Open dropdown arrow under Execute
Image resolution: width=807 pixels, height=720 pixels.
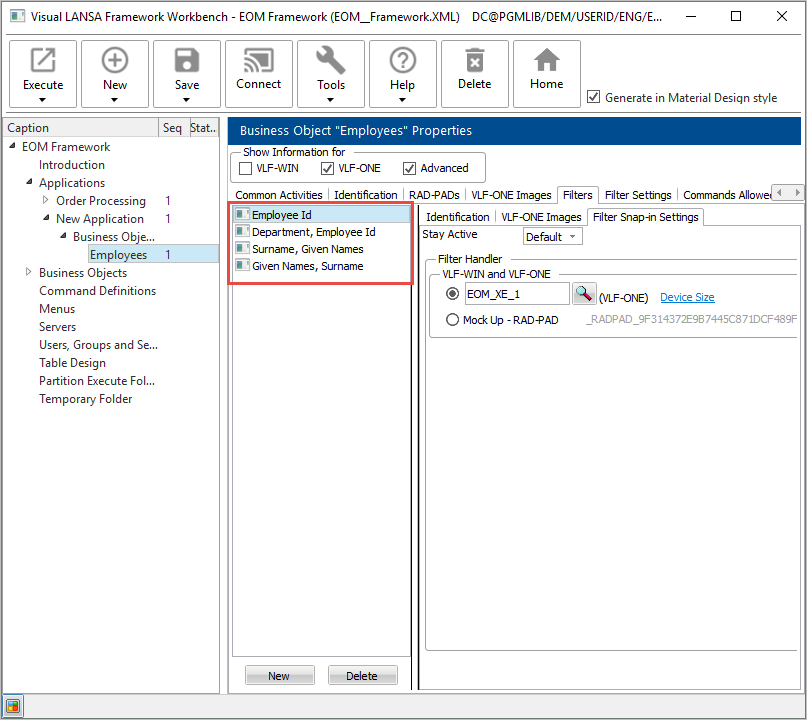43,100
